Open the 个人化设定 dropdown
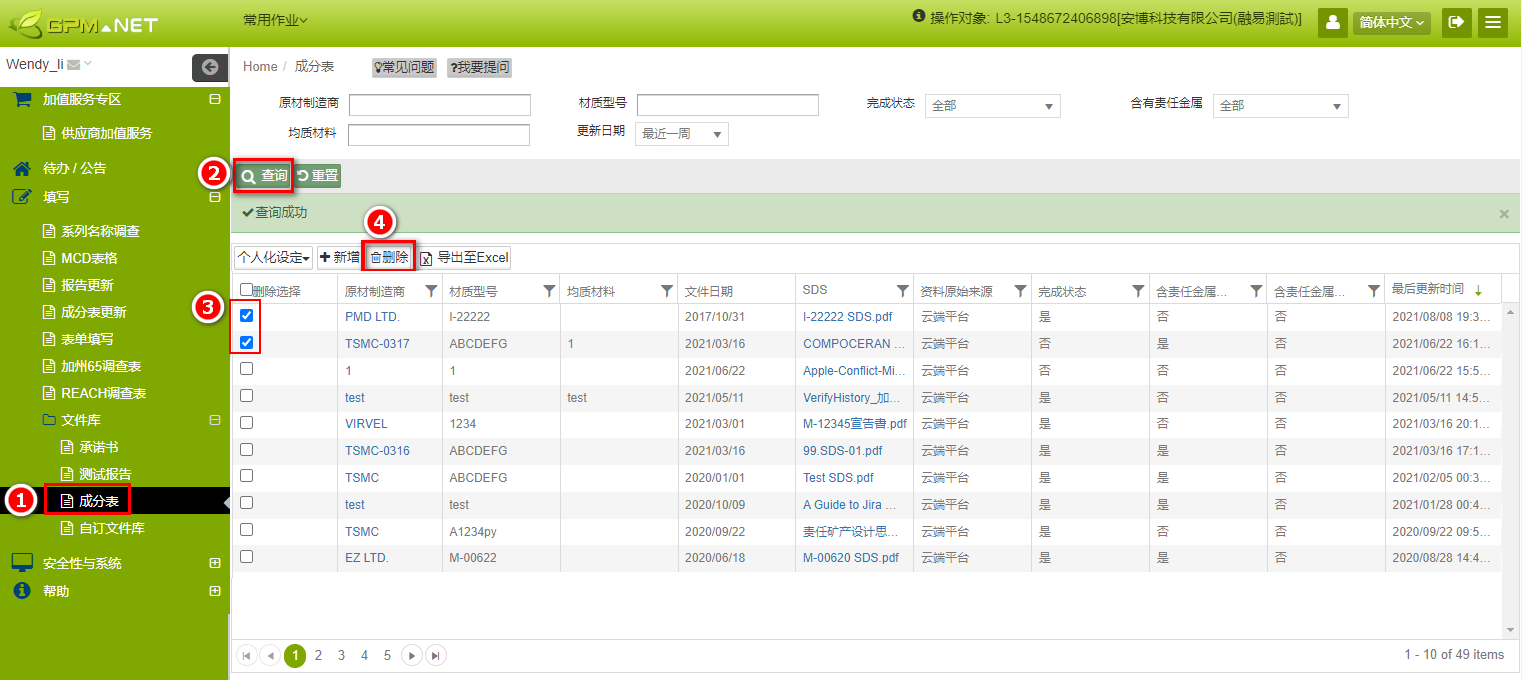This screenshot has width=1522, height=680. click(x=273, y=258)
